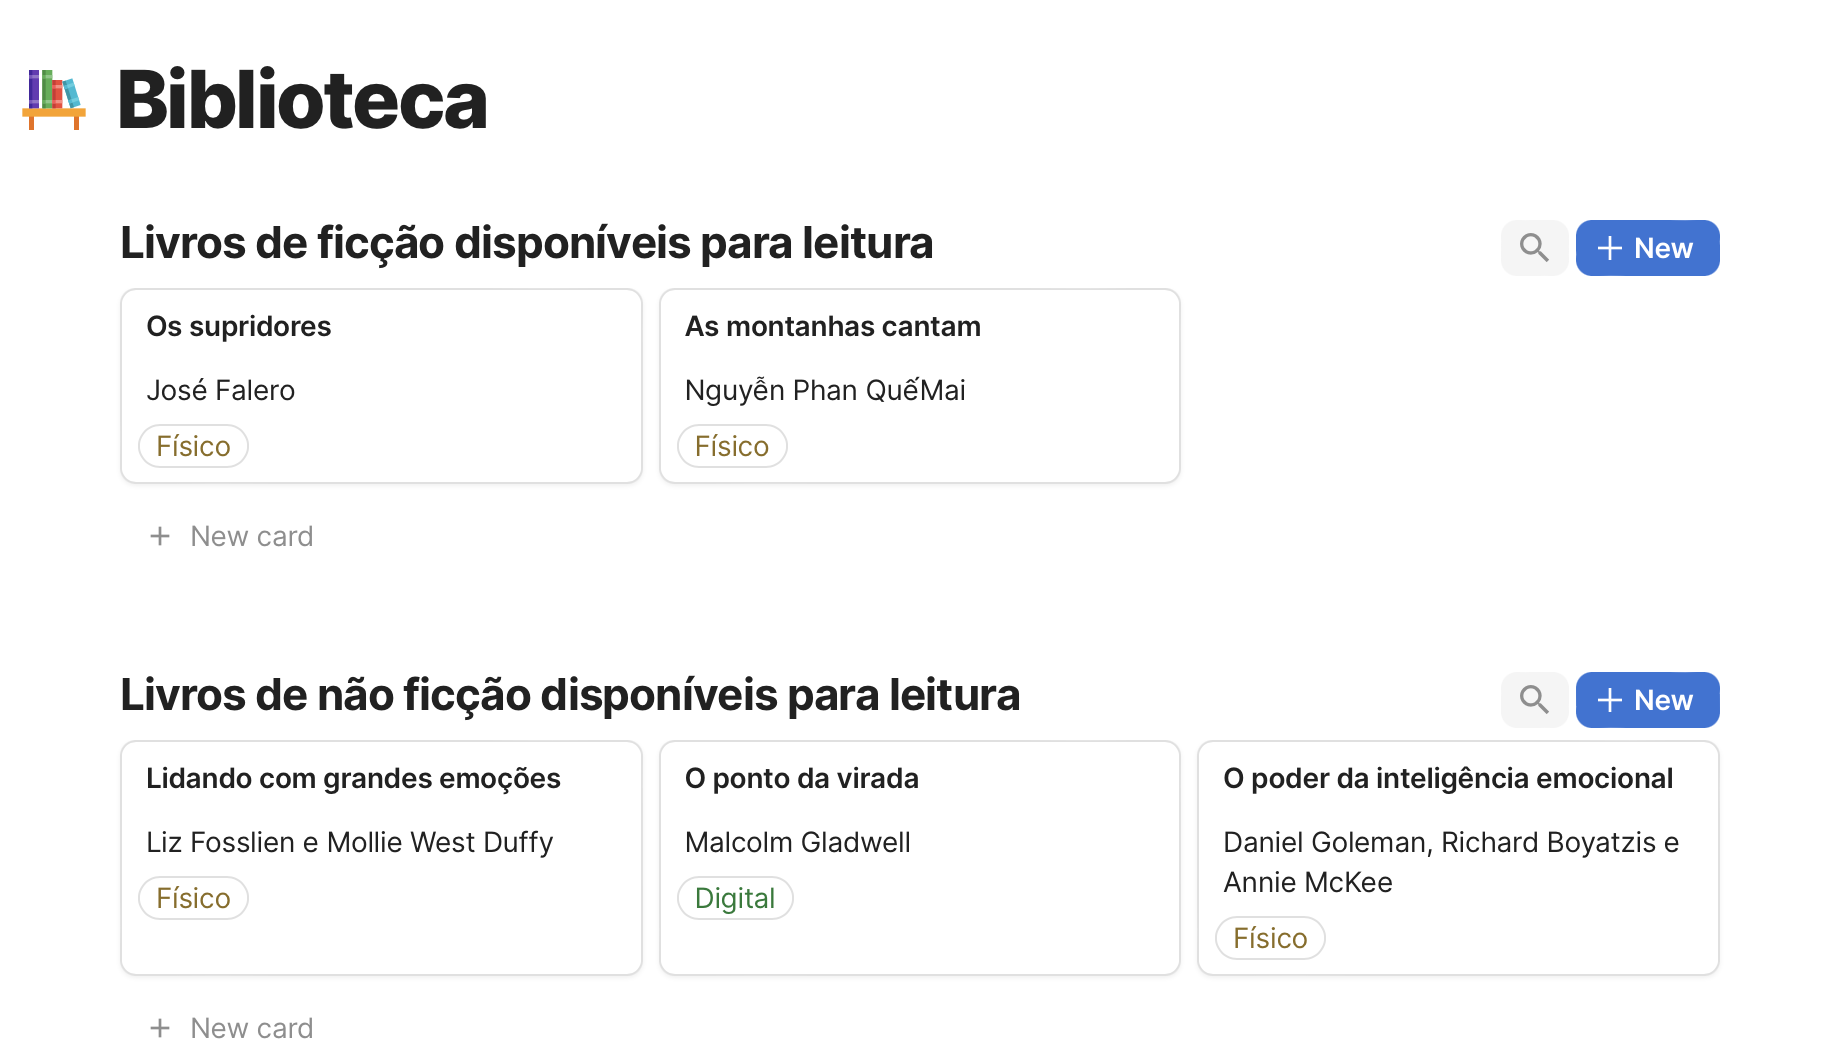1844x1064 pixels.
Task: Open search in the fiction books section
Action: pos(1534,248)
